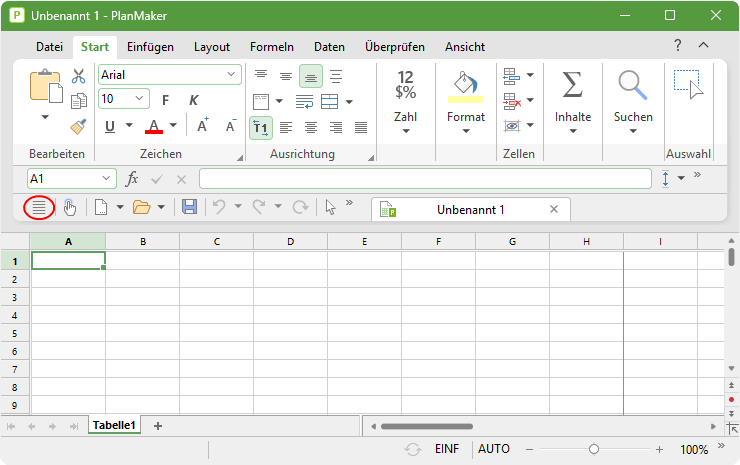Align text right horizontally
This screenshot has width=740, height=465.
coord(336,127)
